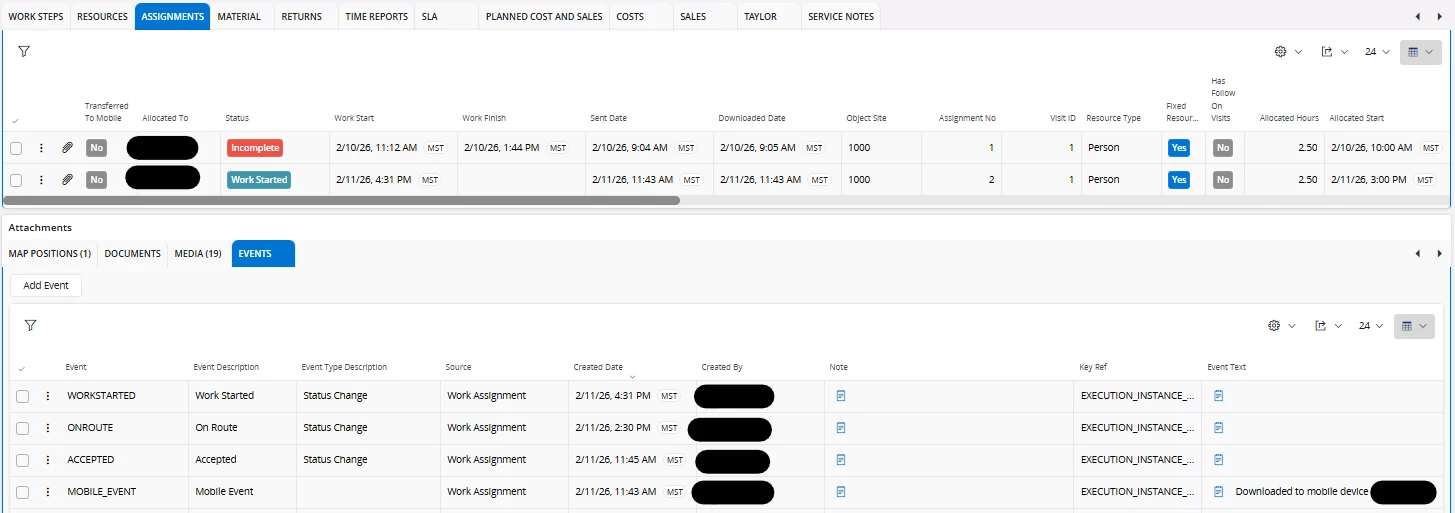This screenshot has height=513, width=1455.
Task: Toggle Fixed Resource Yes on Incomplete row
Action: pos(1179,148)
